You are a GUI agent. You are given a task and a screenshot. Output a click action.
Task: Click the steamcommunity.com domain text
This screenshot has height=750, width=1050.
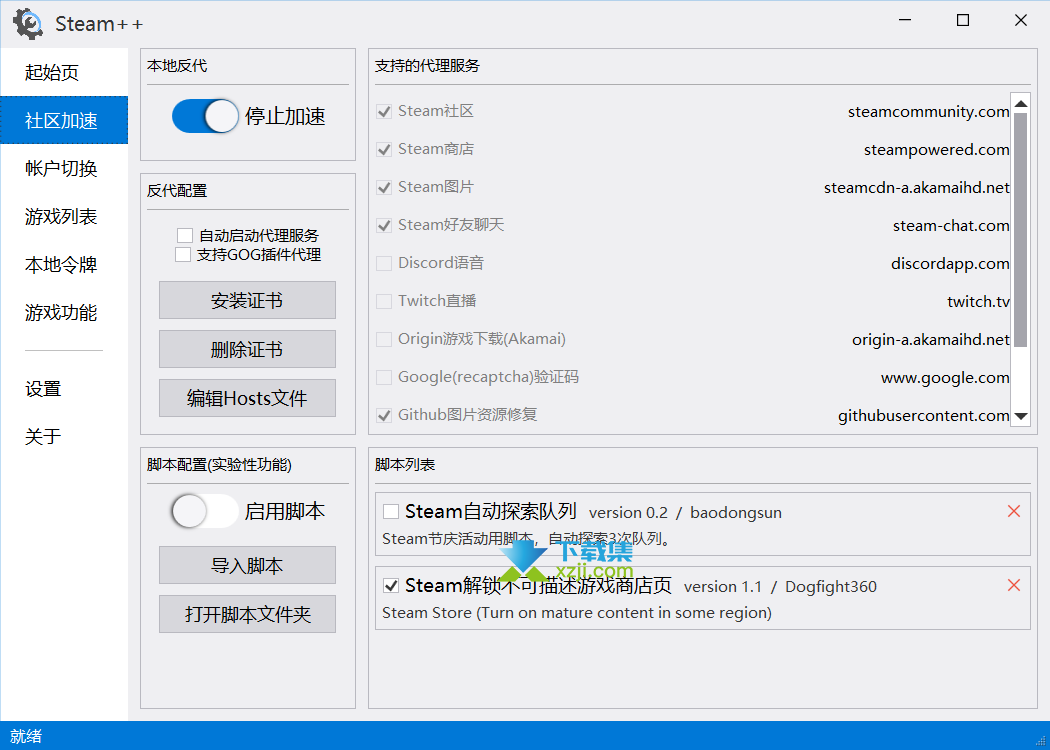point(928,112)
